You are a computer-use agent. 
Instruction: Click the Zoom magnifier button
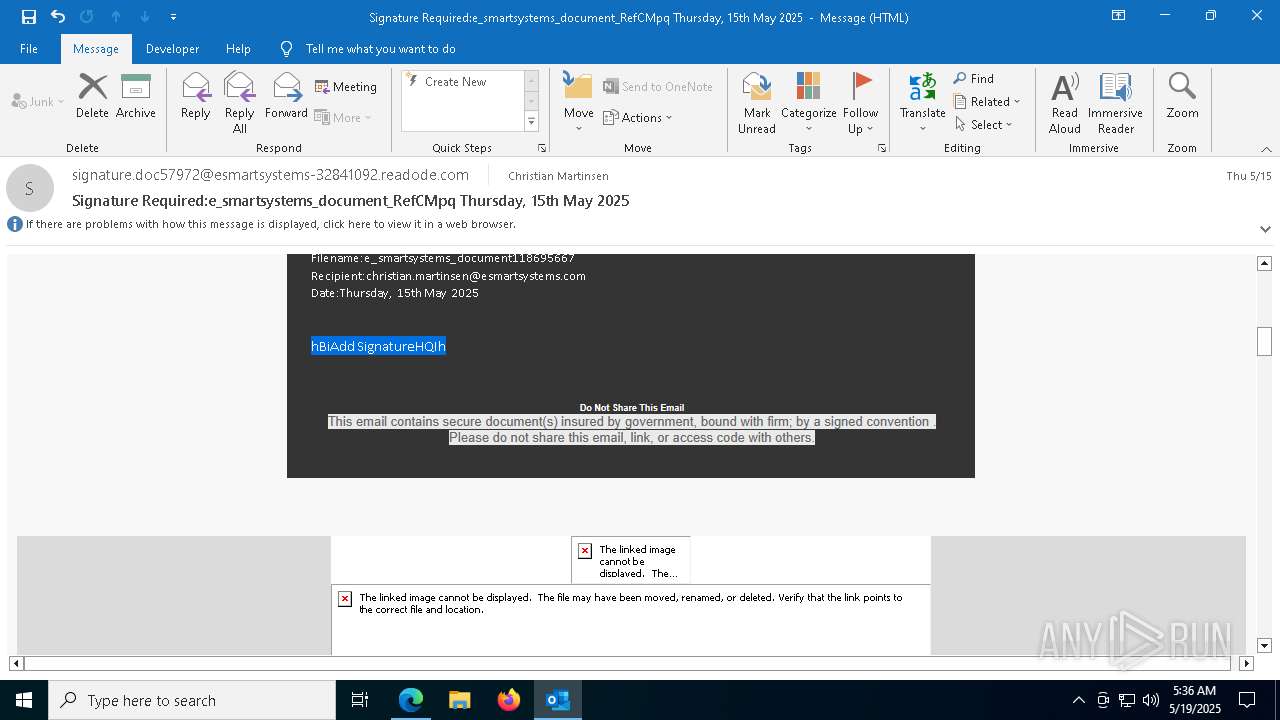[1182, 96]
